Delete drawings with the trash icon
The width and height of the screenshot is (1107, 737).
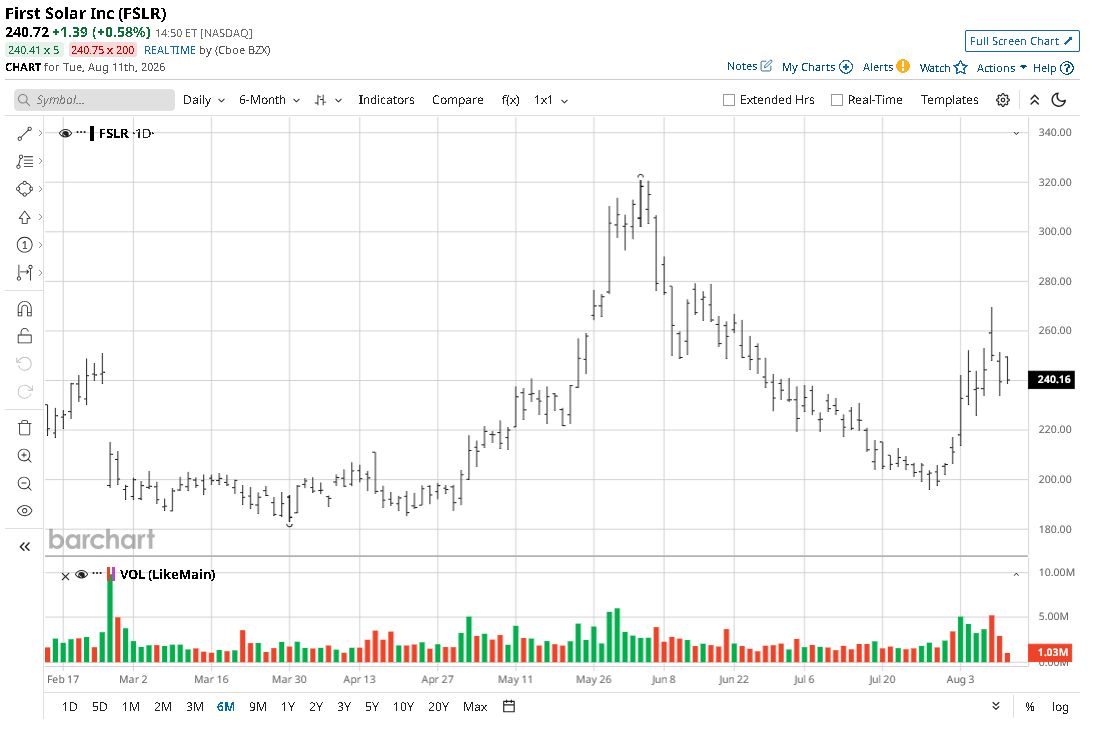[25, 428]
